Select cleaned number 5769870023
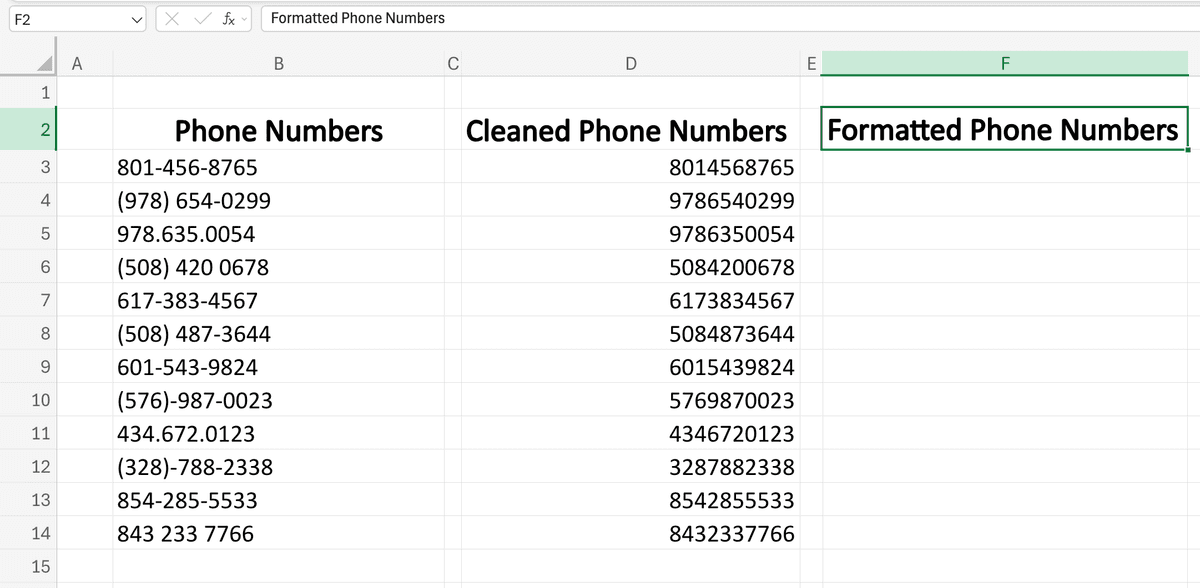The width and height of the screenshot is (1200, 588). tap(631, 401)
